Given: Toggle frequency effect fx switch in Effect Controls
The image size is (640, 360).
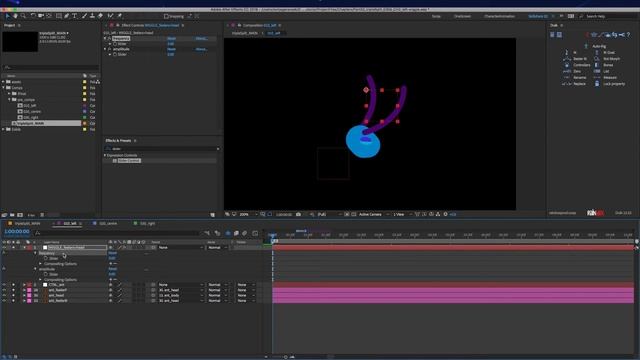Looking at the screenshot, I should [x=109, y=38].
